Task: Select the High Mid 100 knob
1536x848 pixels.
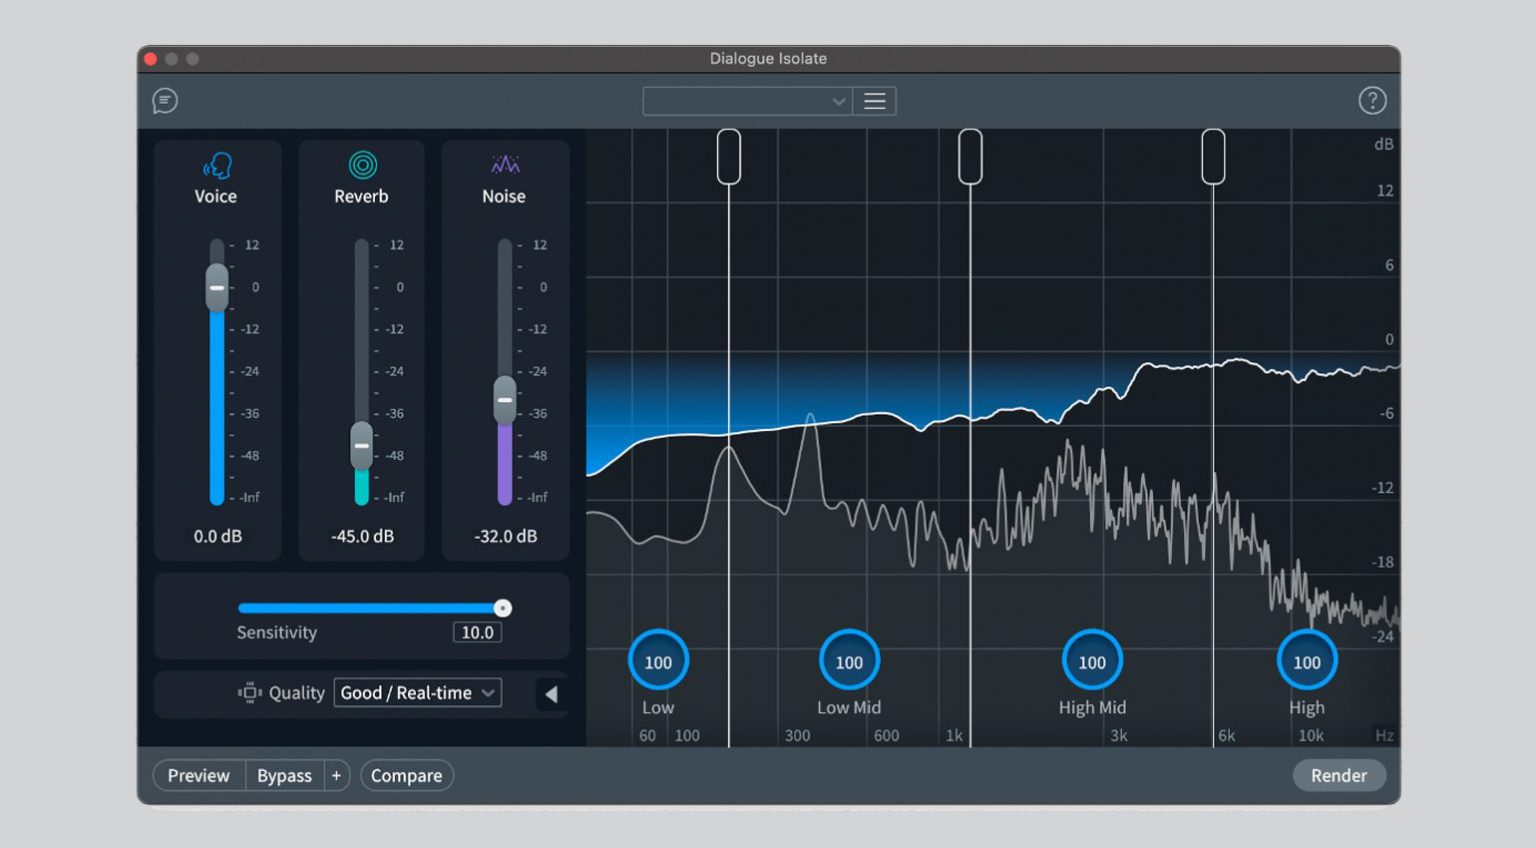Action: pyautogui.click(x=1091, y=660)
